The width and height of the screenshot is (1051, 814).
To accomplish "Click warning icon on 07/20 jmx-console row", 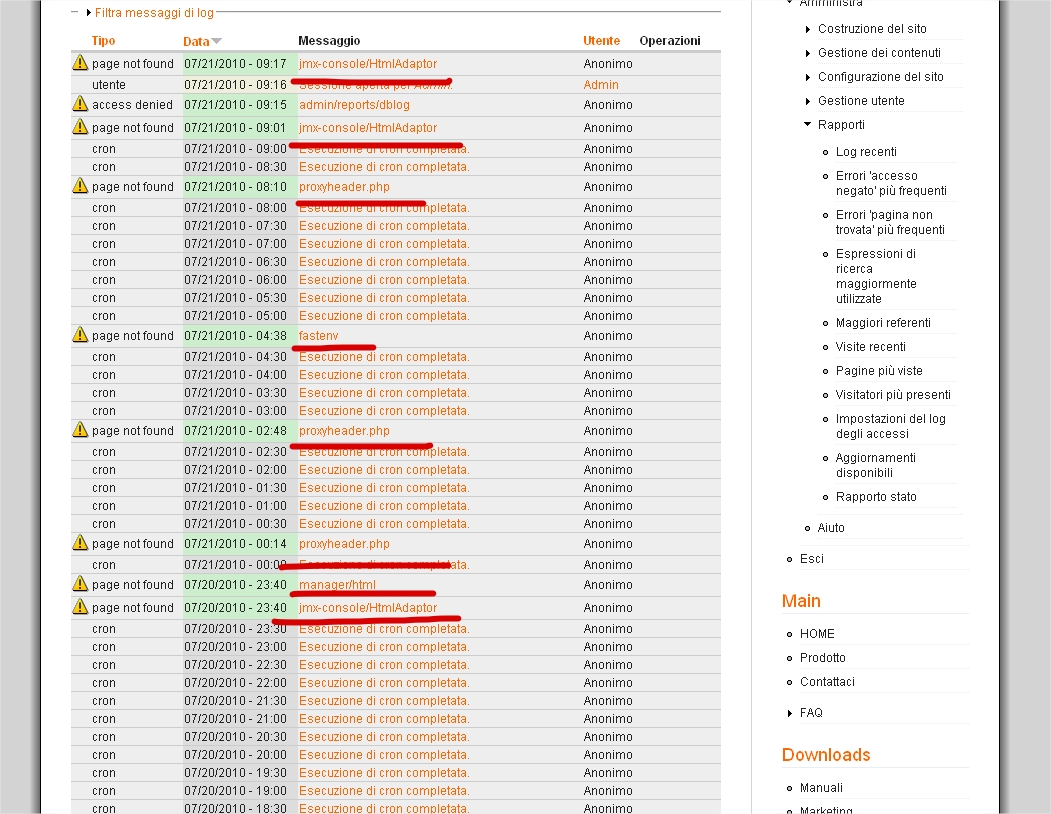I will 80,607.
